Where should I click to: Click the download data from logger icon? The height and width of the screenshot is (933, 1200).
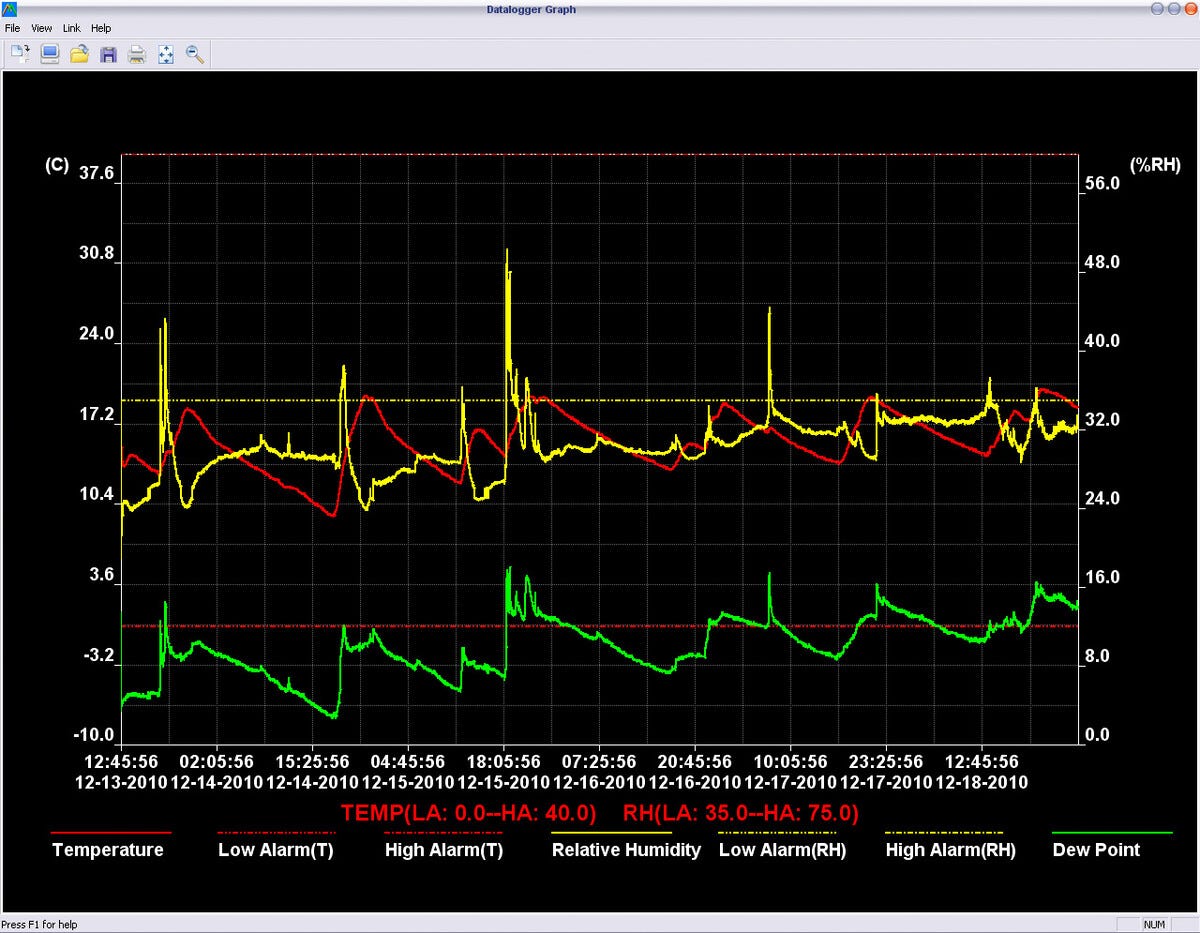pos(19,54)
